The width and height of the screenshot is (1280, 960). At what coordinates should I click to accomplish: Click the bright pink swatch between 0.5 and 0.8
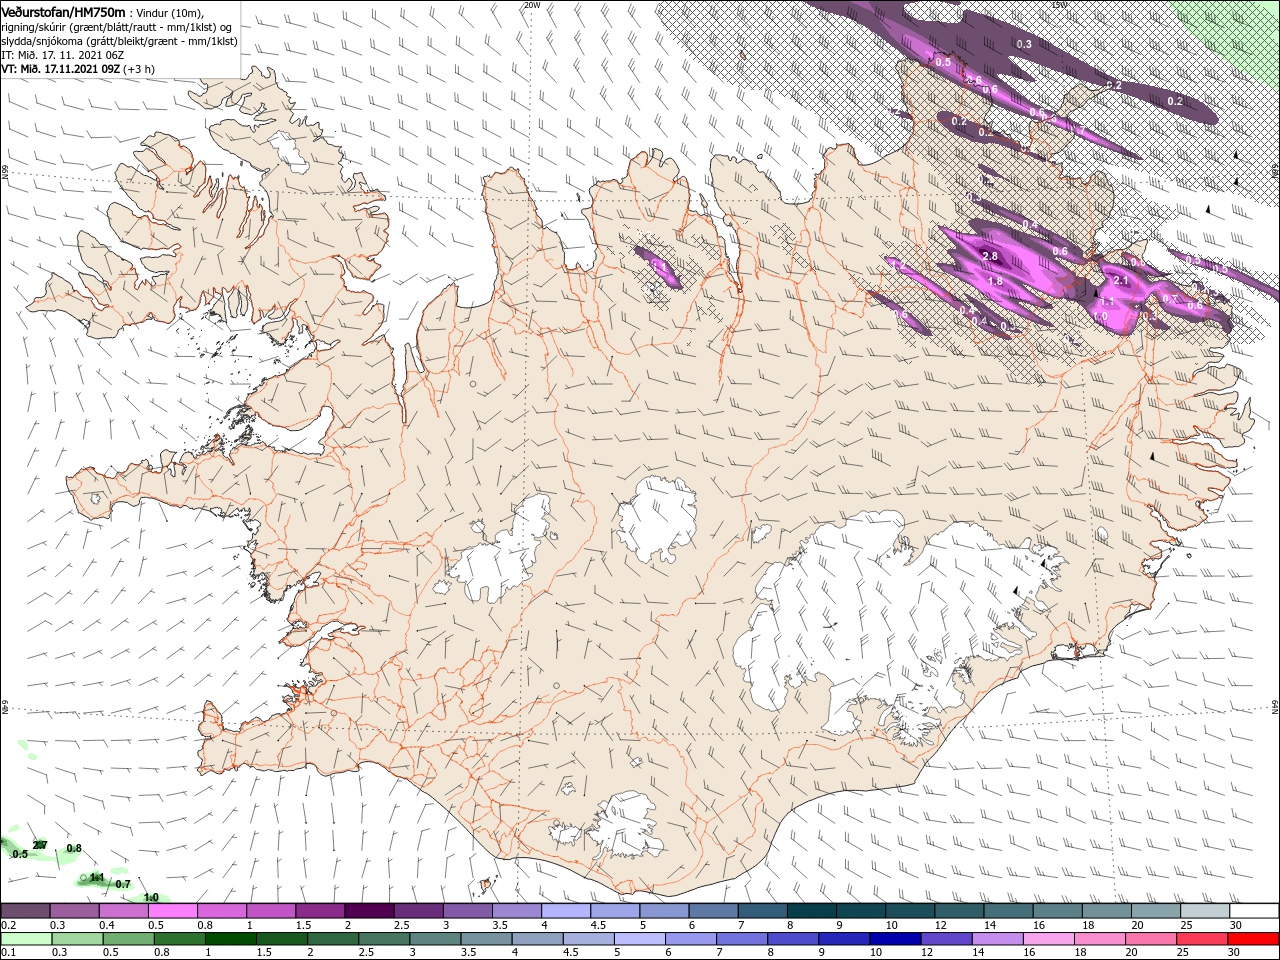click(173, 911)
